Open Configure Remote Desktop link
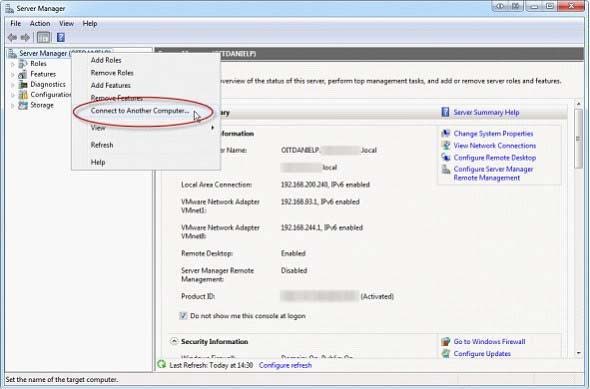 (x=494, y=158)
